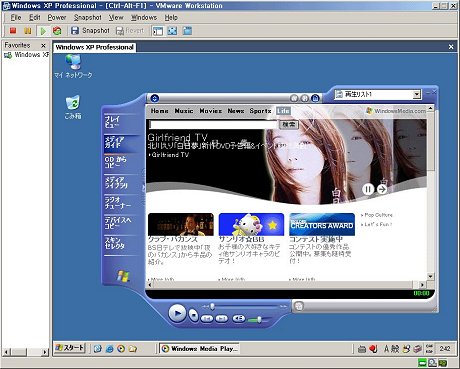The image size is (460, 369).
Task: Select the Windows XP Professional tab
Action: pos(94,47)
